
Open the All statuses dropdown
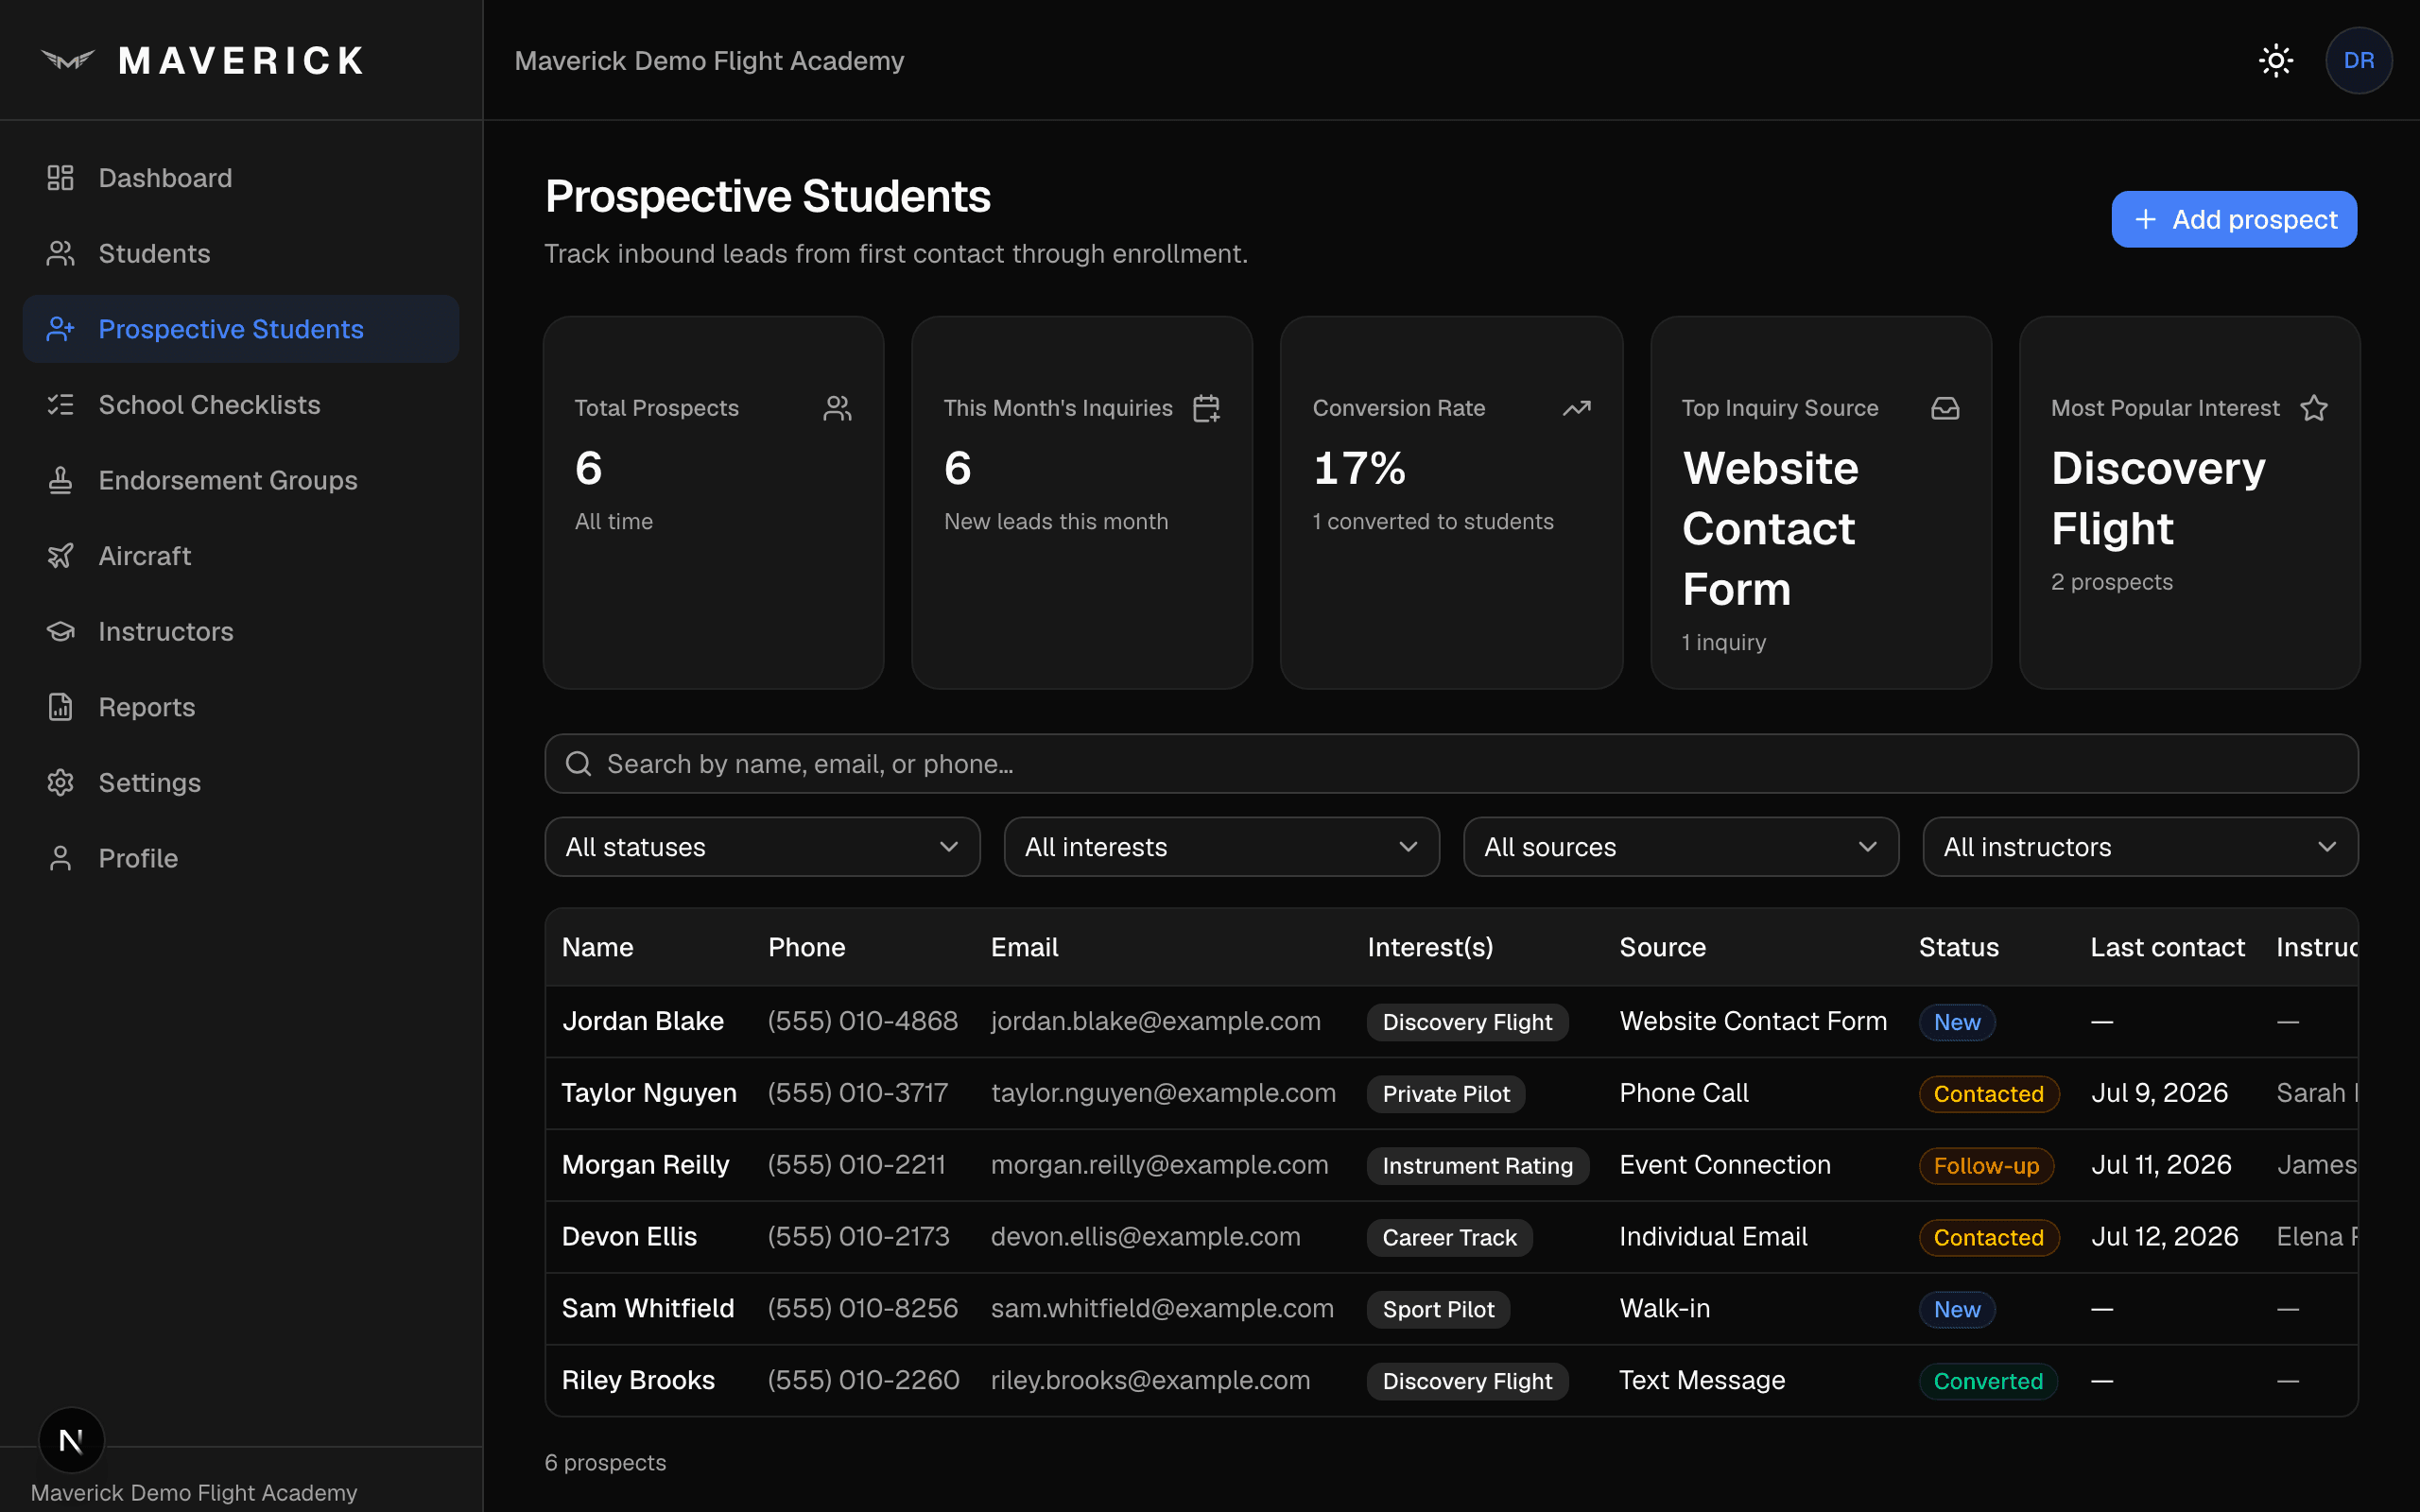762,847
